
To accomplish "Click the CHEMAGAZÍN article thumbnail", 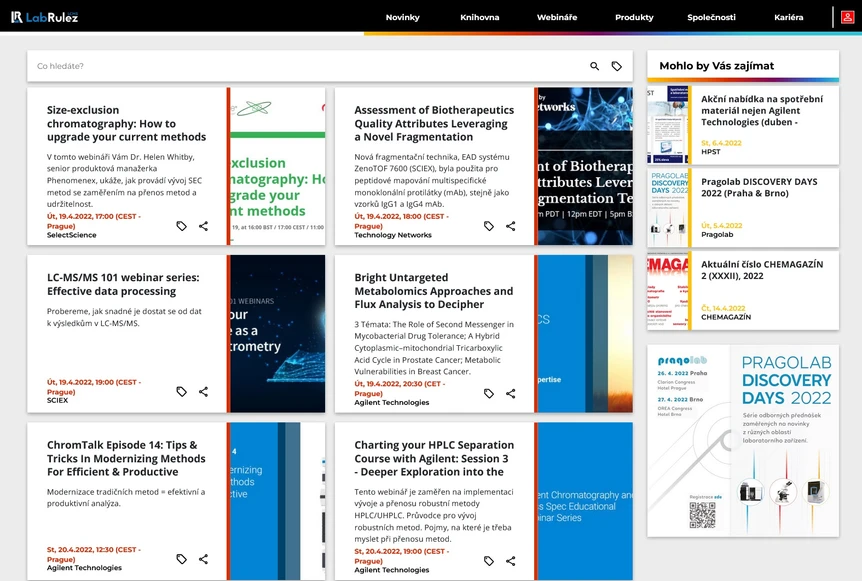I will [x=667, y=290].
